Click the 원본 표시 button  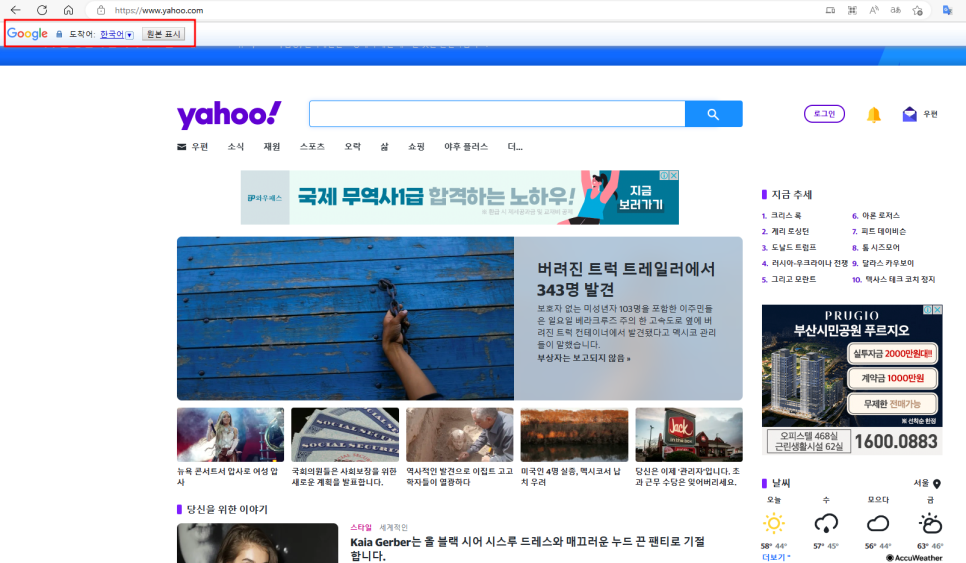pos(163,34)
